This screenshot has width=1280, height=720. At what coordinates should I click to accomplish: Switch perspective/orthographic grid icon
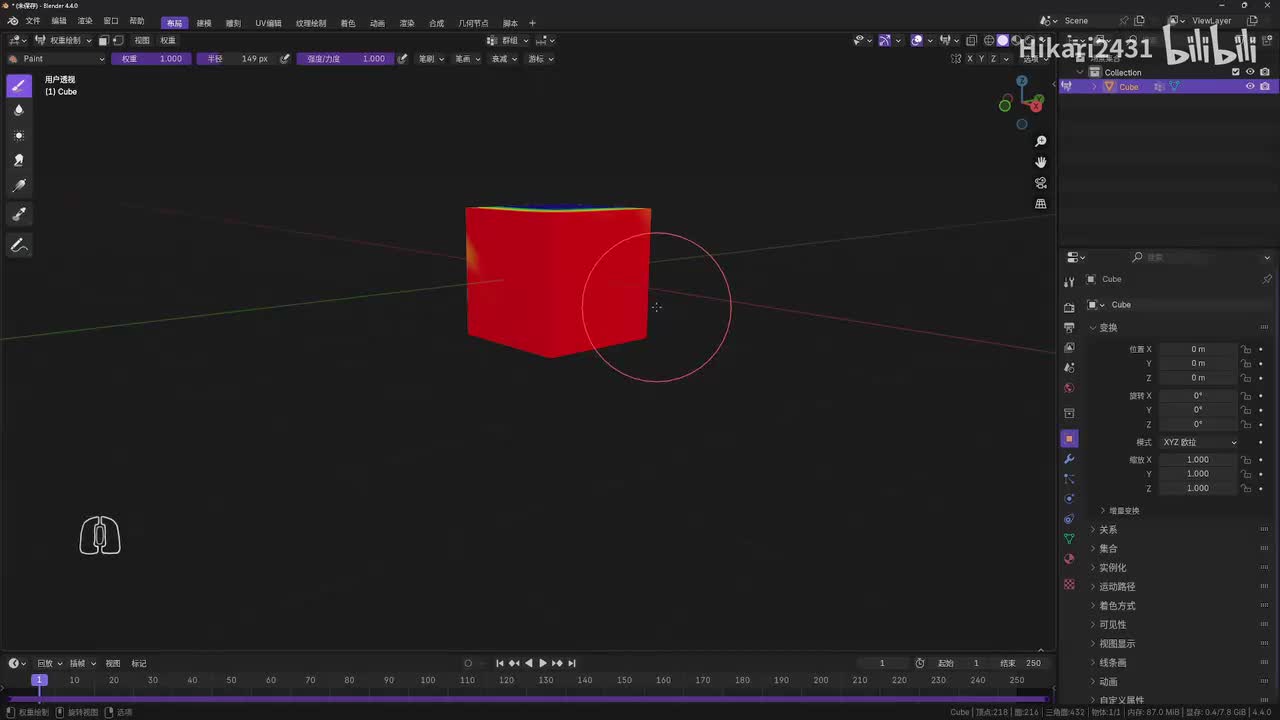pyautogui.click(x=1041, y=204)
